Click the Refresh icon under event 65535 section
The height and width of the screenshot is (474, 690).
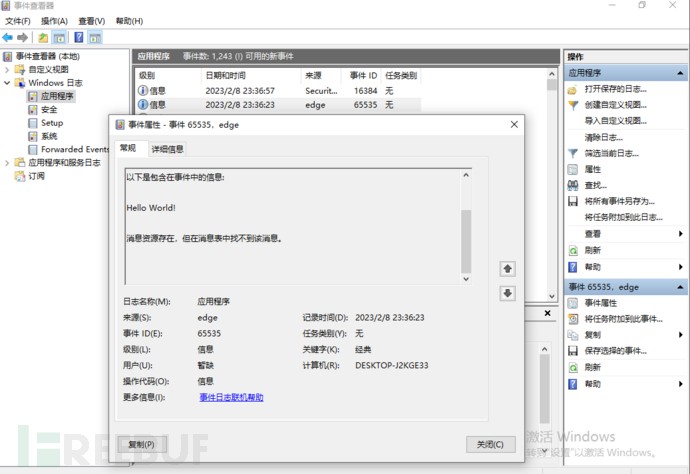point(573,367)
